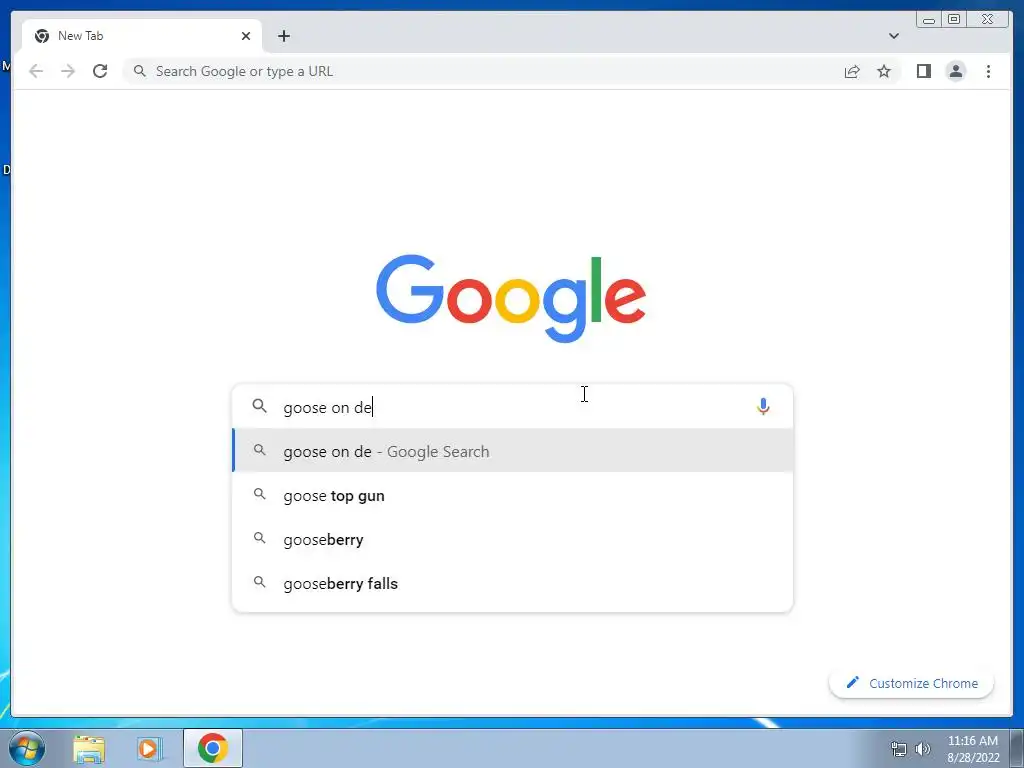Click the Customize Chrome button
The image size is (1024, 768).
pos(911,683)
